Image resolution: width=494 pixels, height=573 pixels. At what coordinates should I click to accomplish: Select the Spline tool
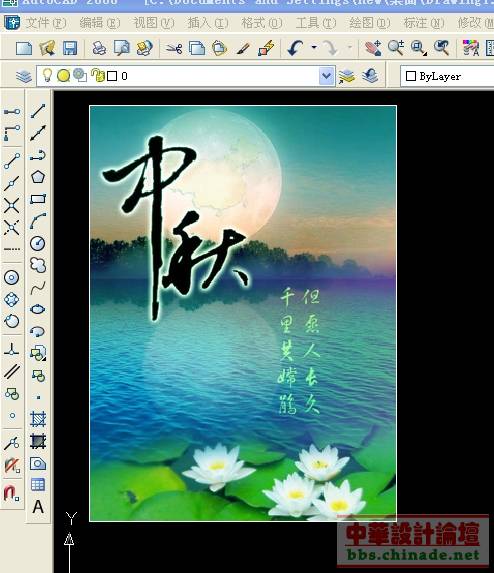38,288
